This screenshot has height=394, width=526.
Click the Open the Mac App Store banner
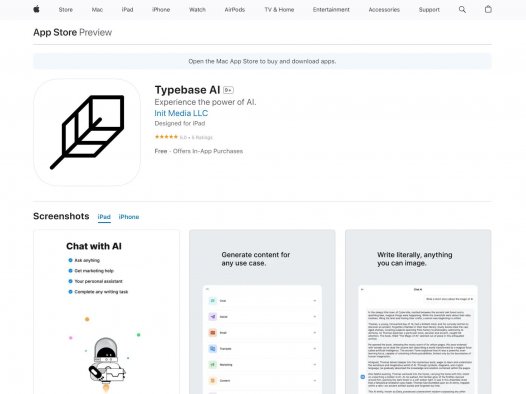pyautogui.click(x=262, y=61)
